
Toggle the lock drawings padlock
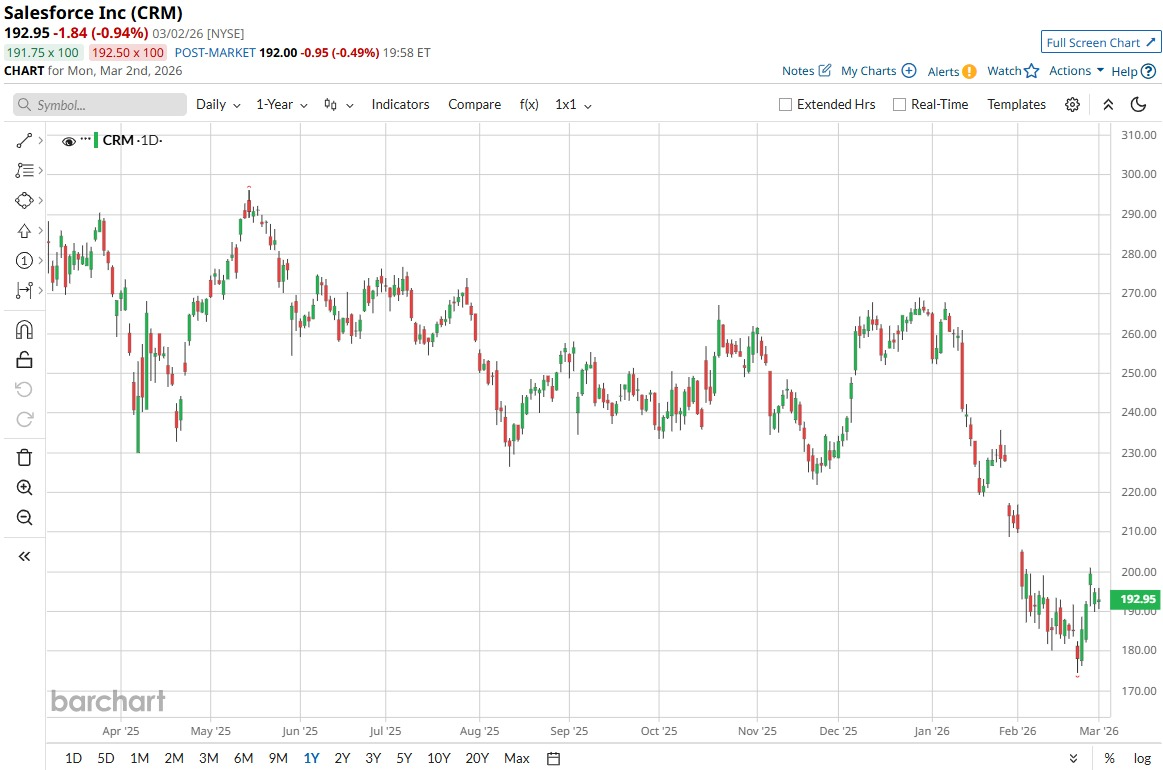click(x=24, y=360)
